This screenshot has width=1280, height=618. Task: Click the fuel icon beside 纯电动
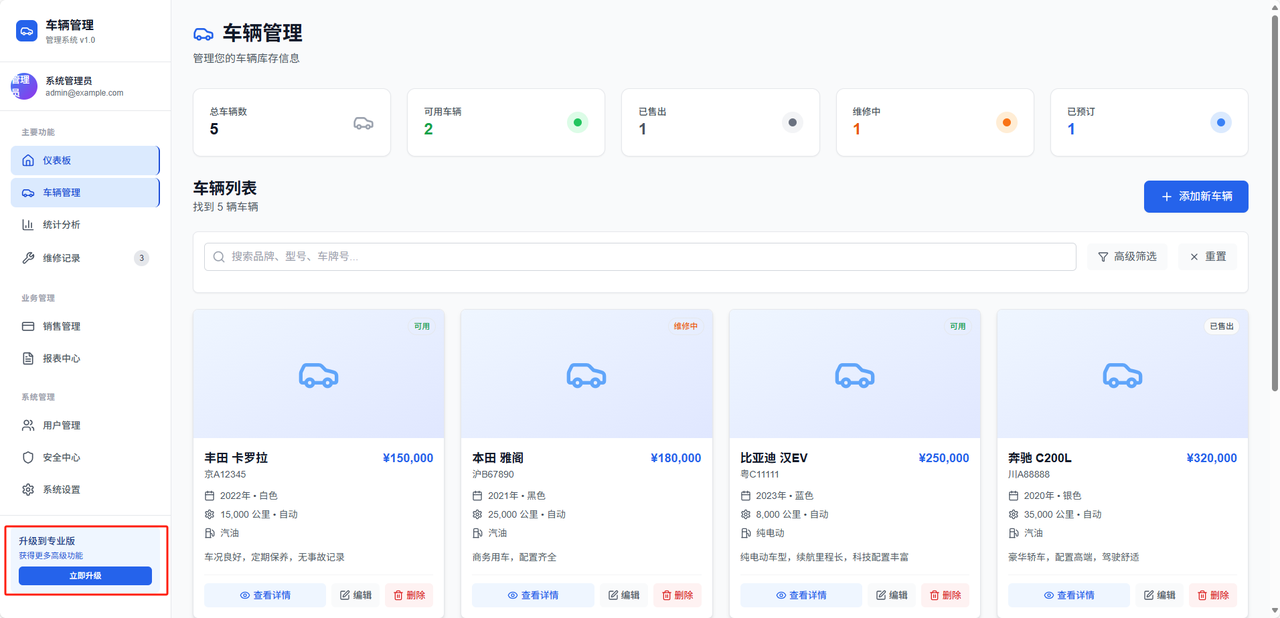pyautogui.click(x=746, y=534)
